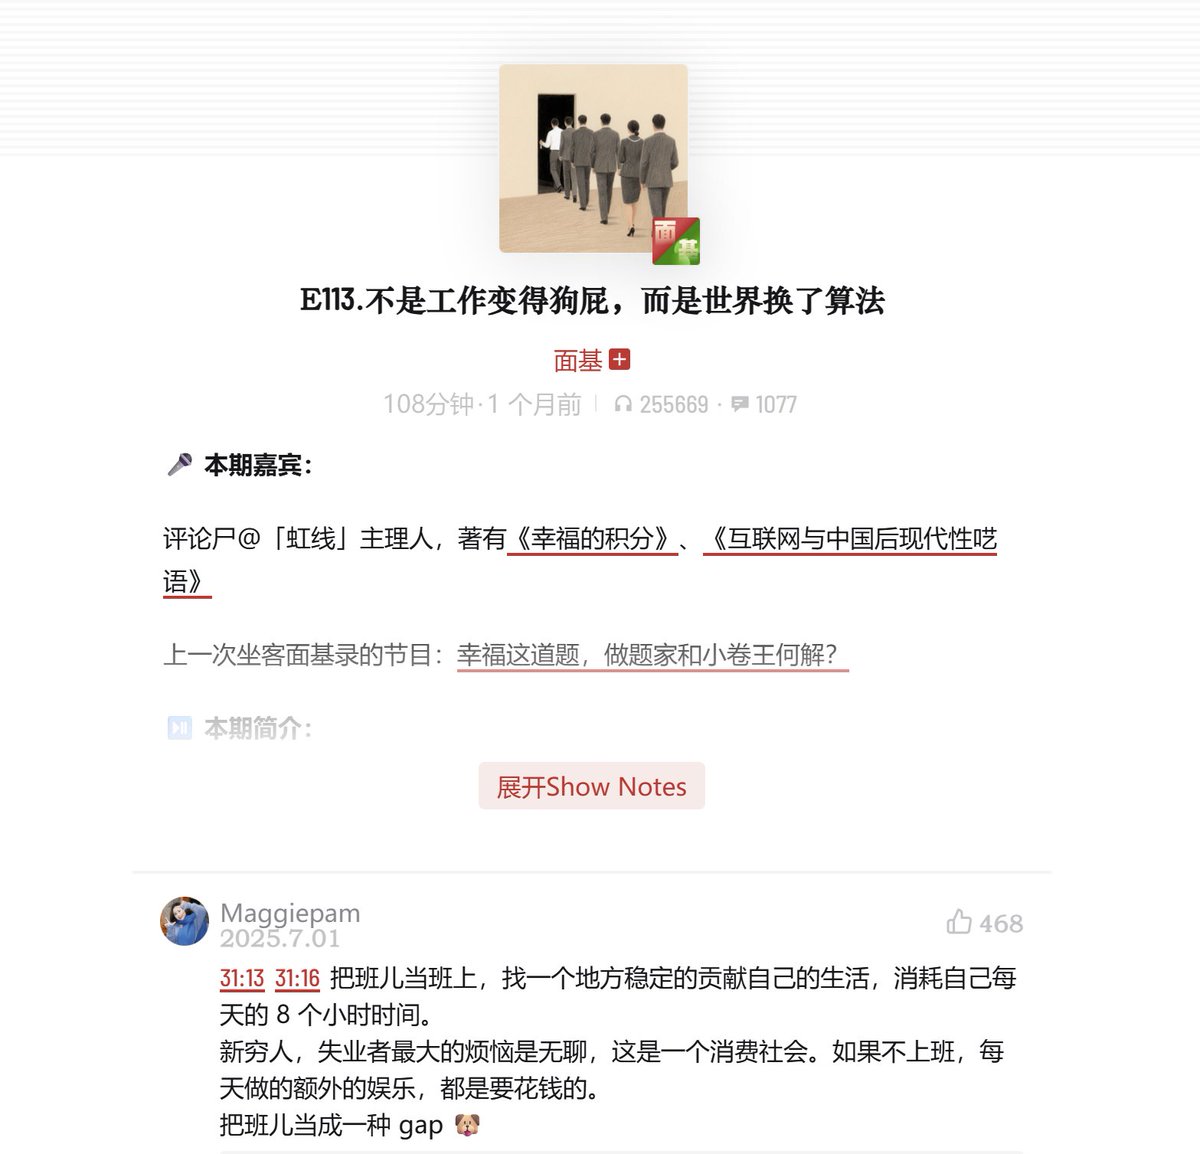Jump to timestamp 31:16
The width and height of the screenshot is (1200, 1154).
point(297,978)
